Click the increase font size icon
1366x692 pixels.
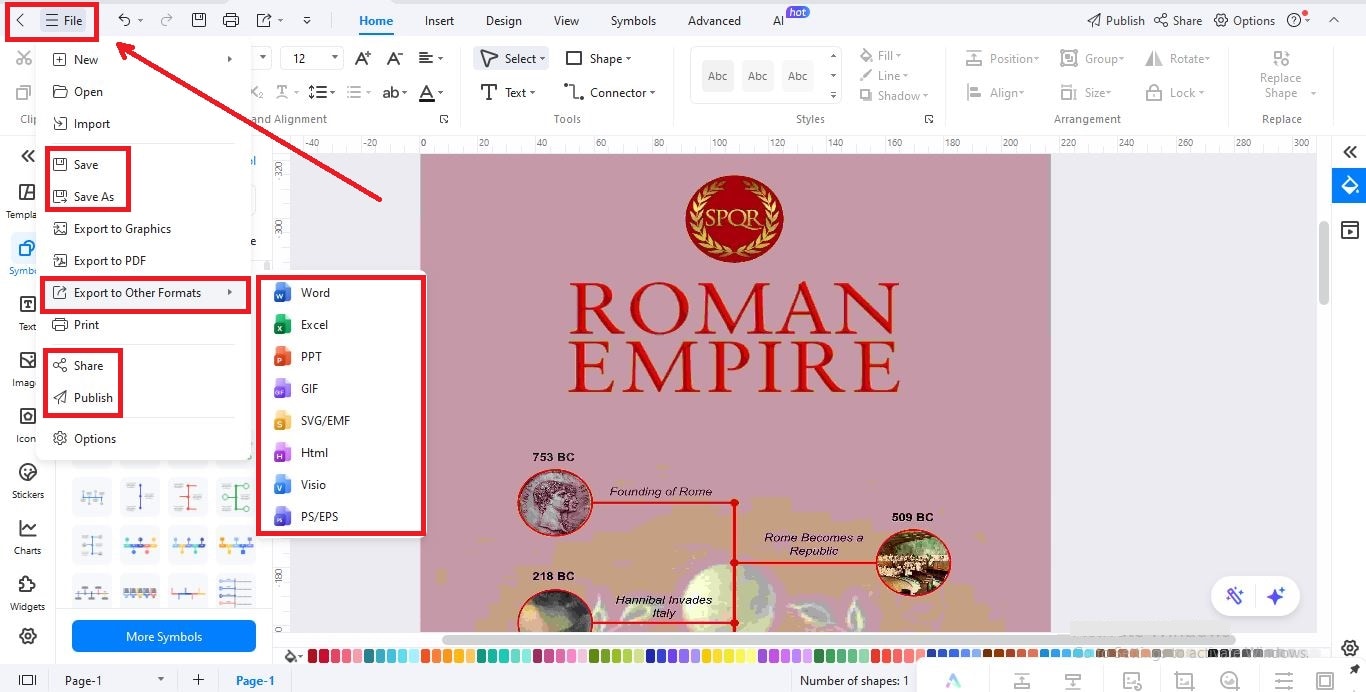(363, 59)
